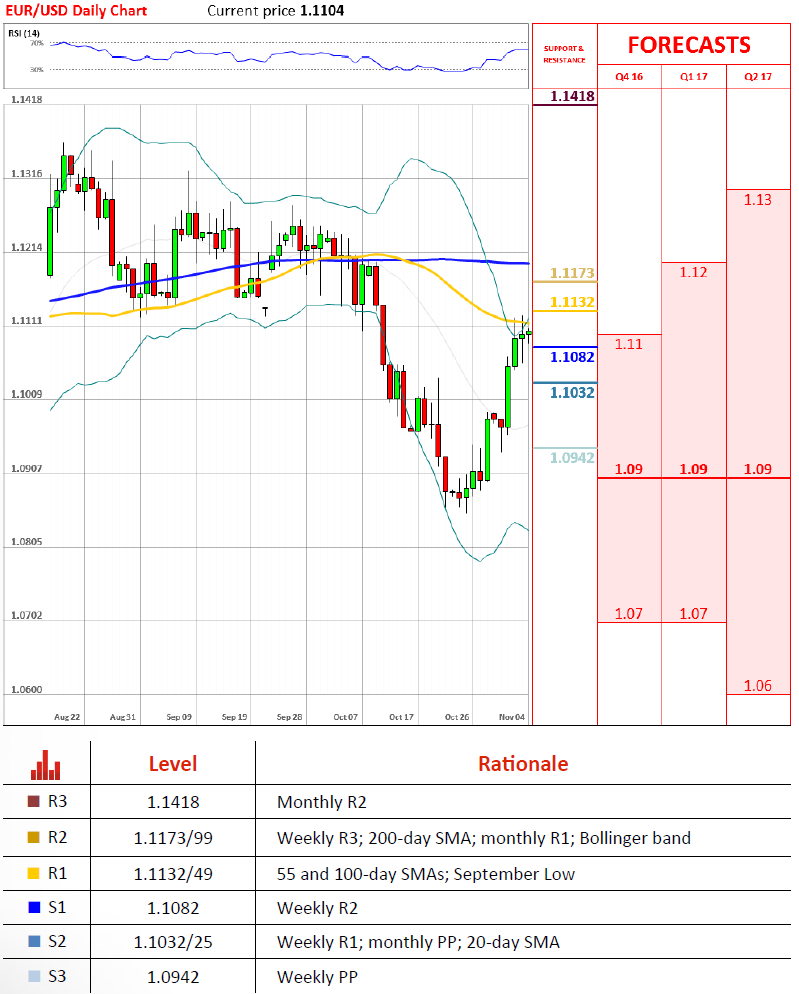Click the 1.0942 support level label

pos(573,458)
